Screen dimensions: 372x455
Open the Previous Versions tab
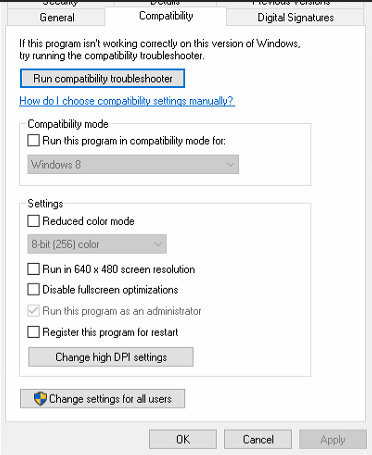coord(291,3)
